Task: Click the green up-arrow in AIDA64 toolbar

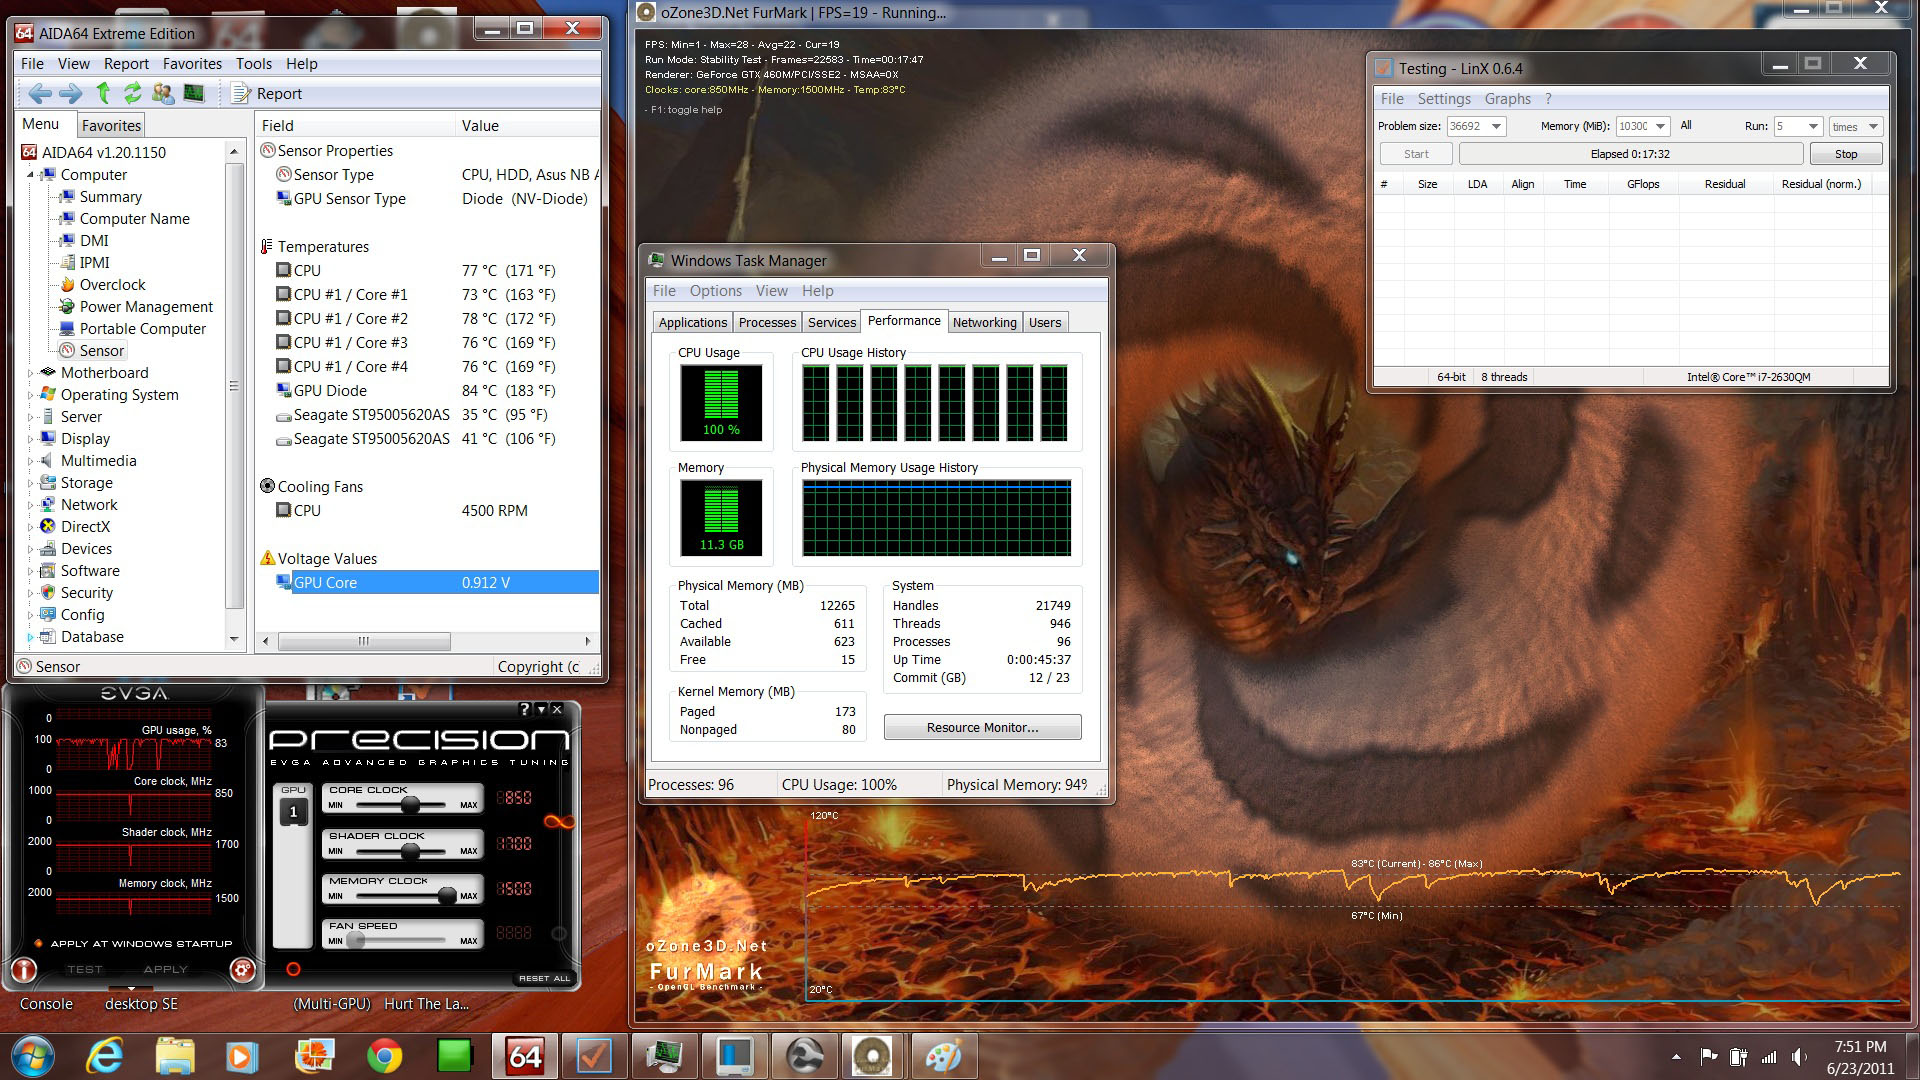Action: [x=103, y=93]
